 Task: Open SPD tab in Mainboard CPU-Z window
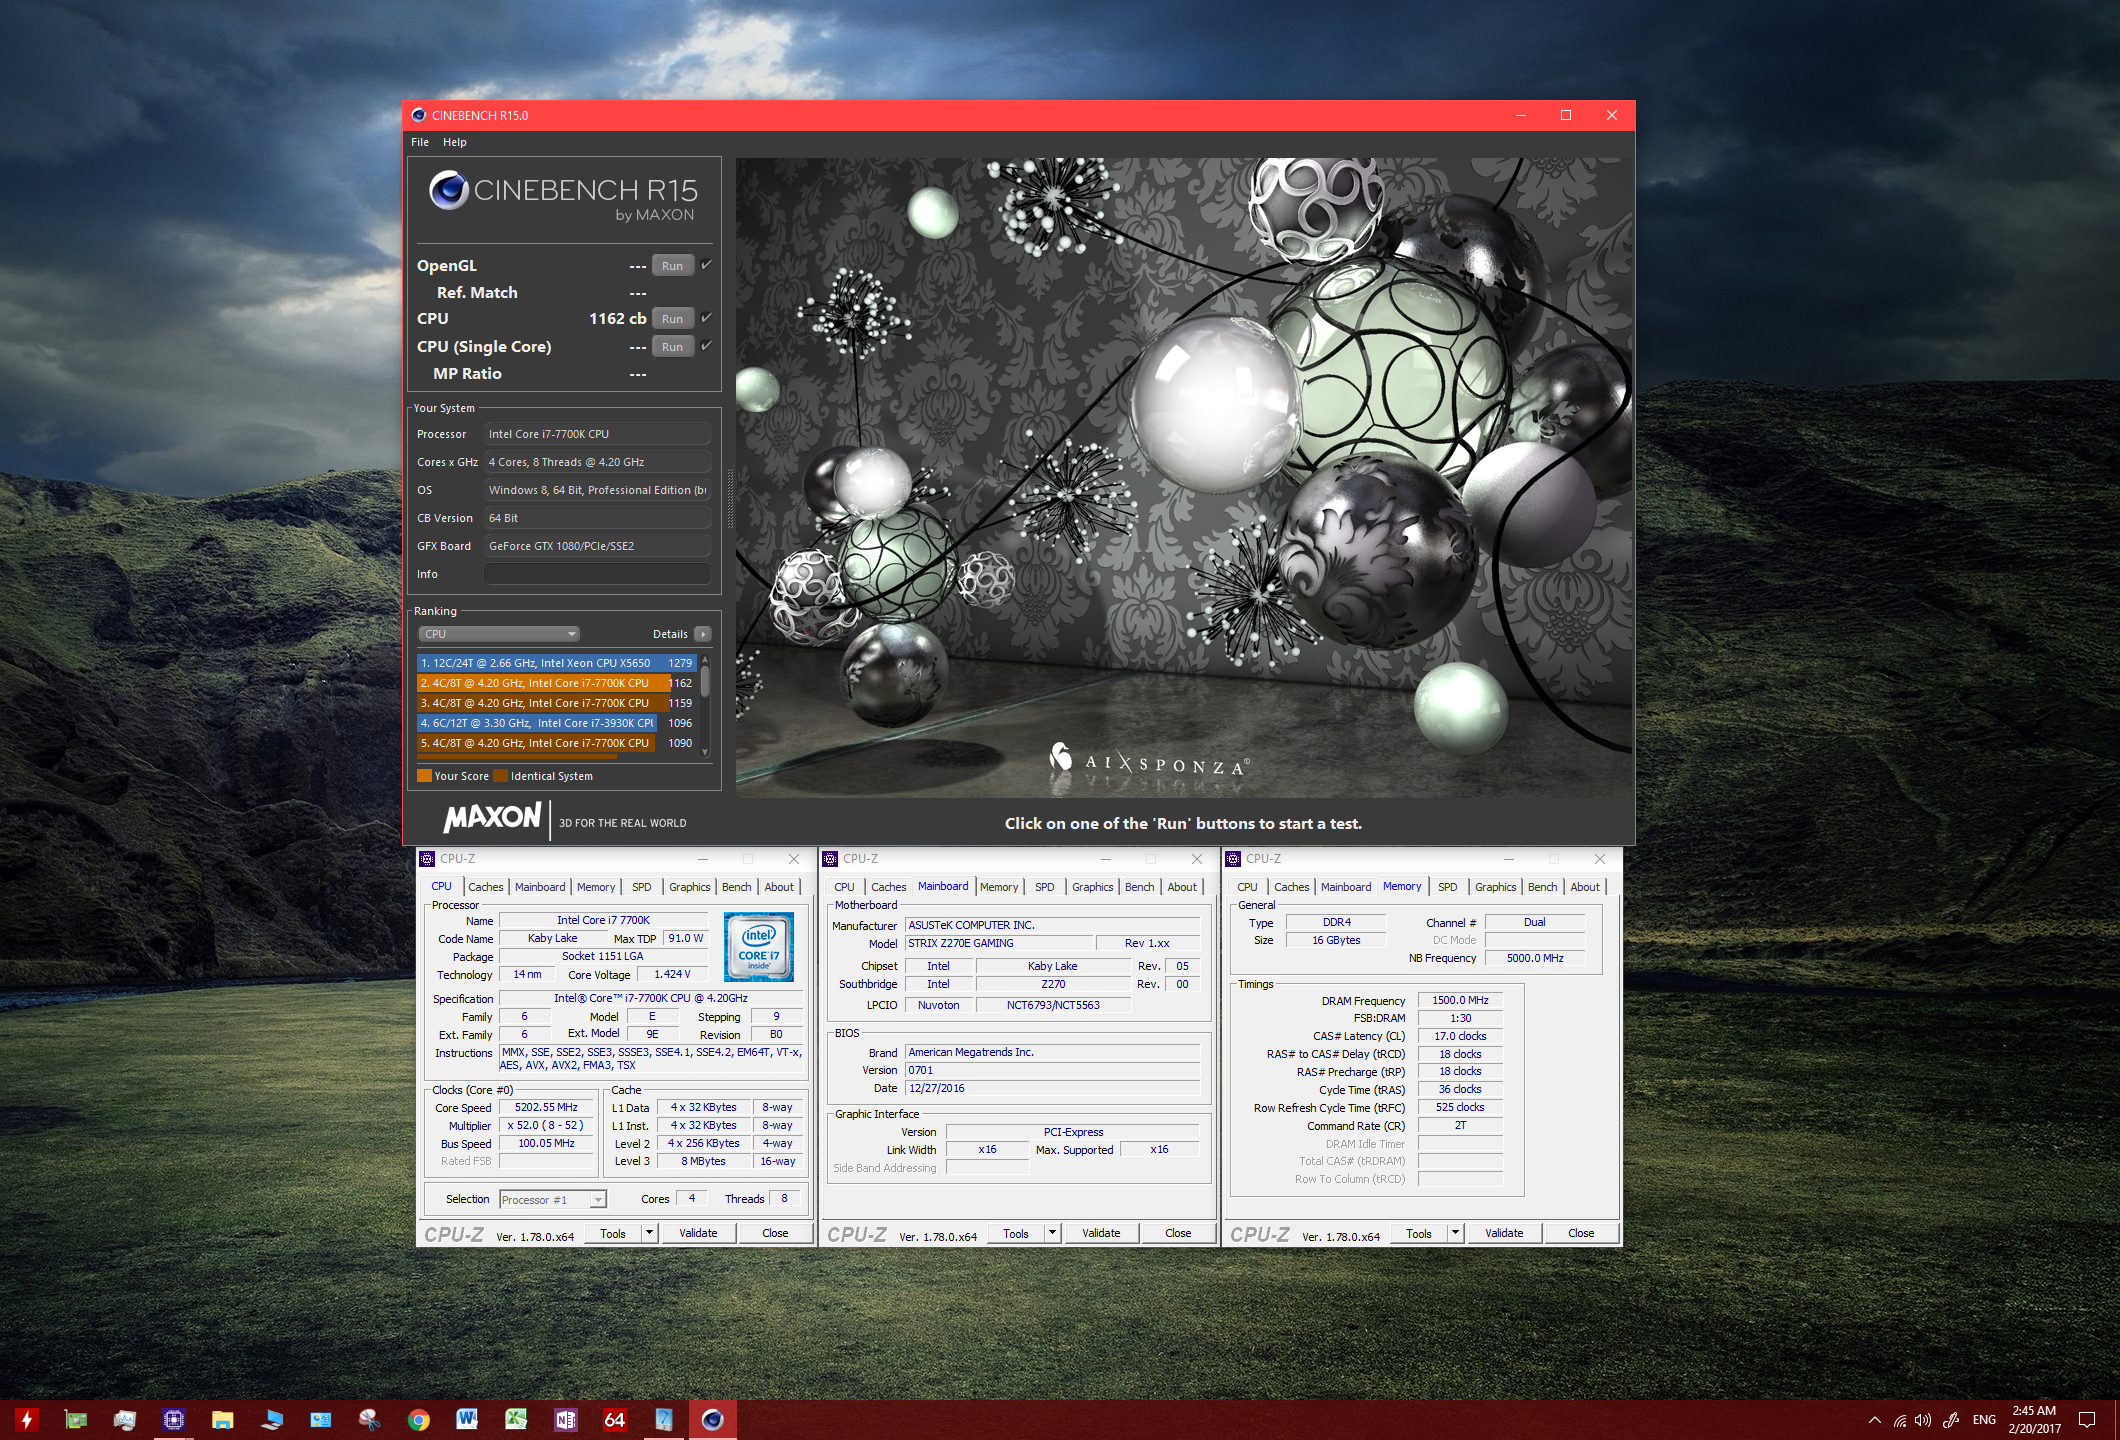(1045, 887)
